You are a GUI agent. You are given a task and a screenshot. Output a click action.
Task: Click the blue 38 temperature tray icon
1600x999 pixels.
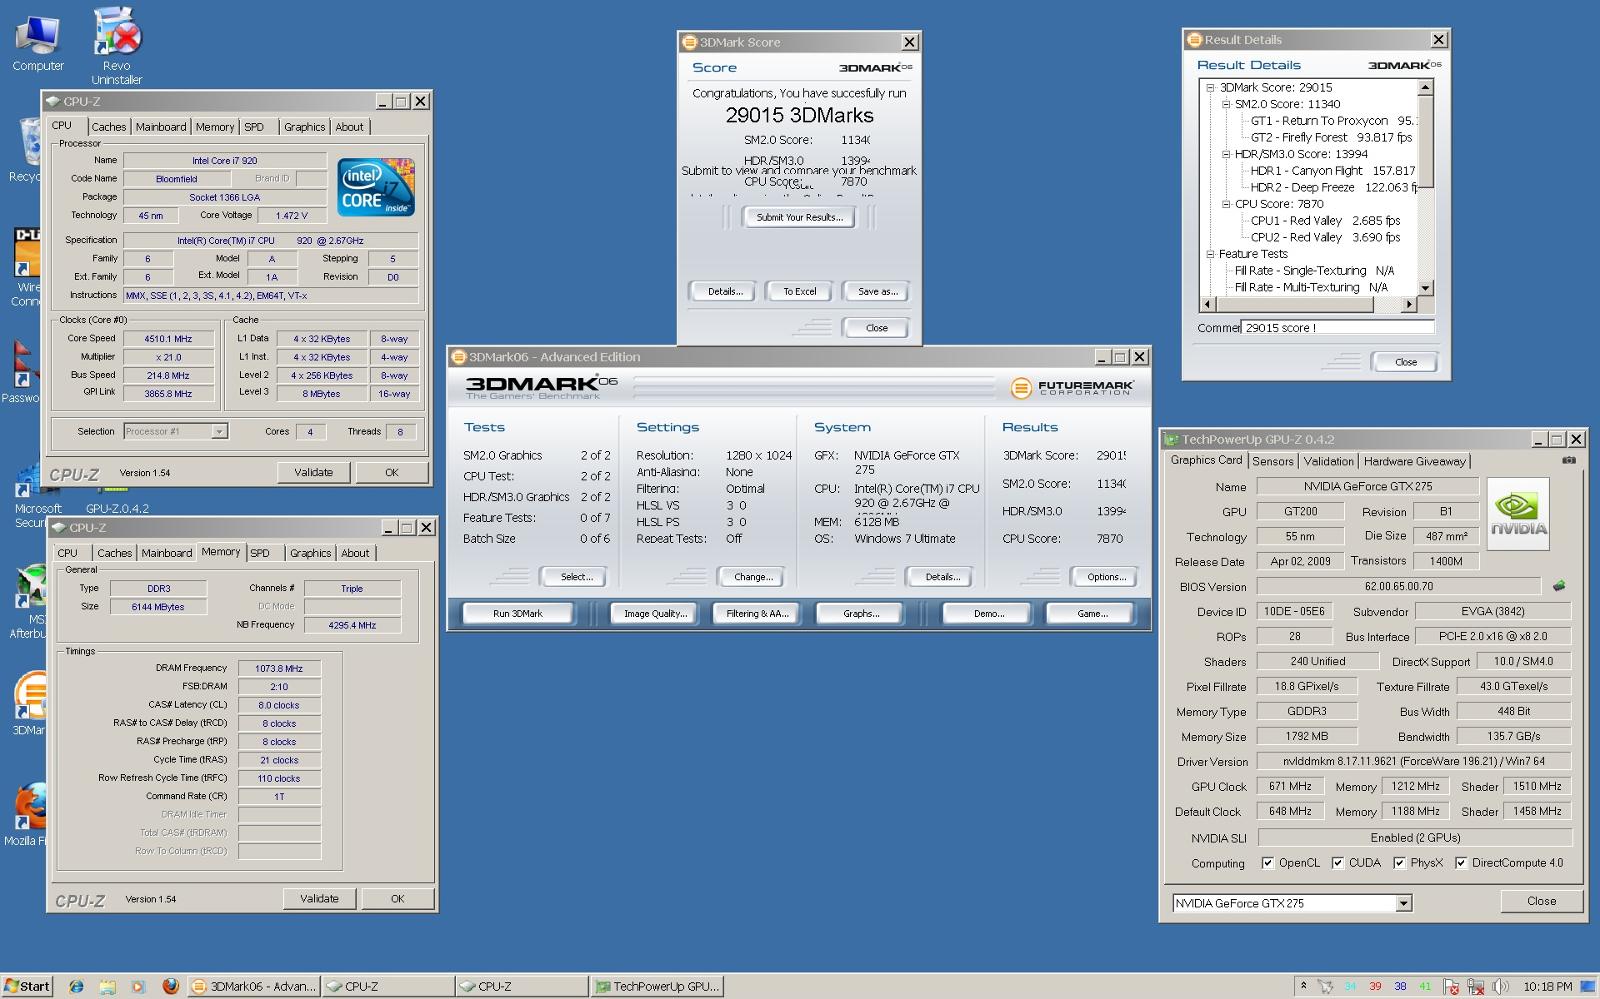tap(1400, 987)
